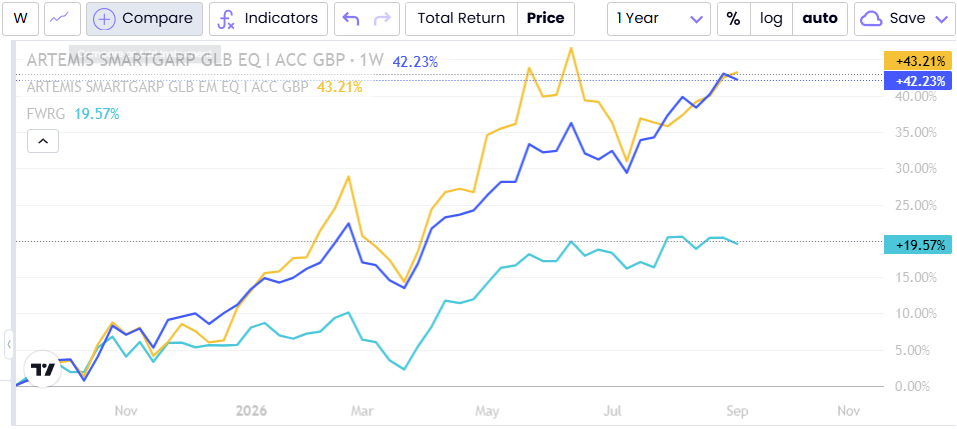This screenshot has height=429, width=957.
Task: Open the W weekly interval button
Action: click(x=21, y=18)
